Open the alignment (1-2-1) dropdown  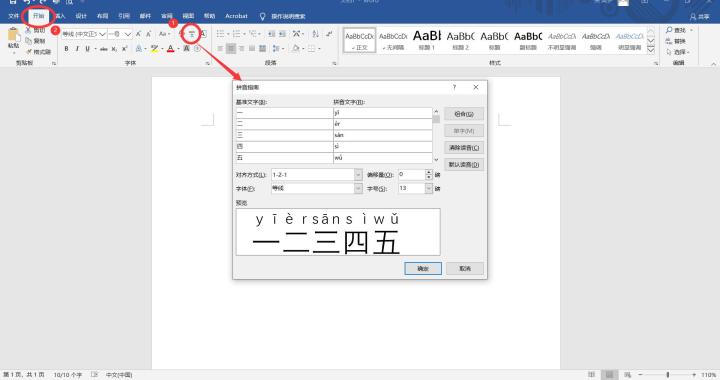tap(358, 175)
